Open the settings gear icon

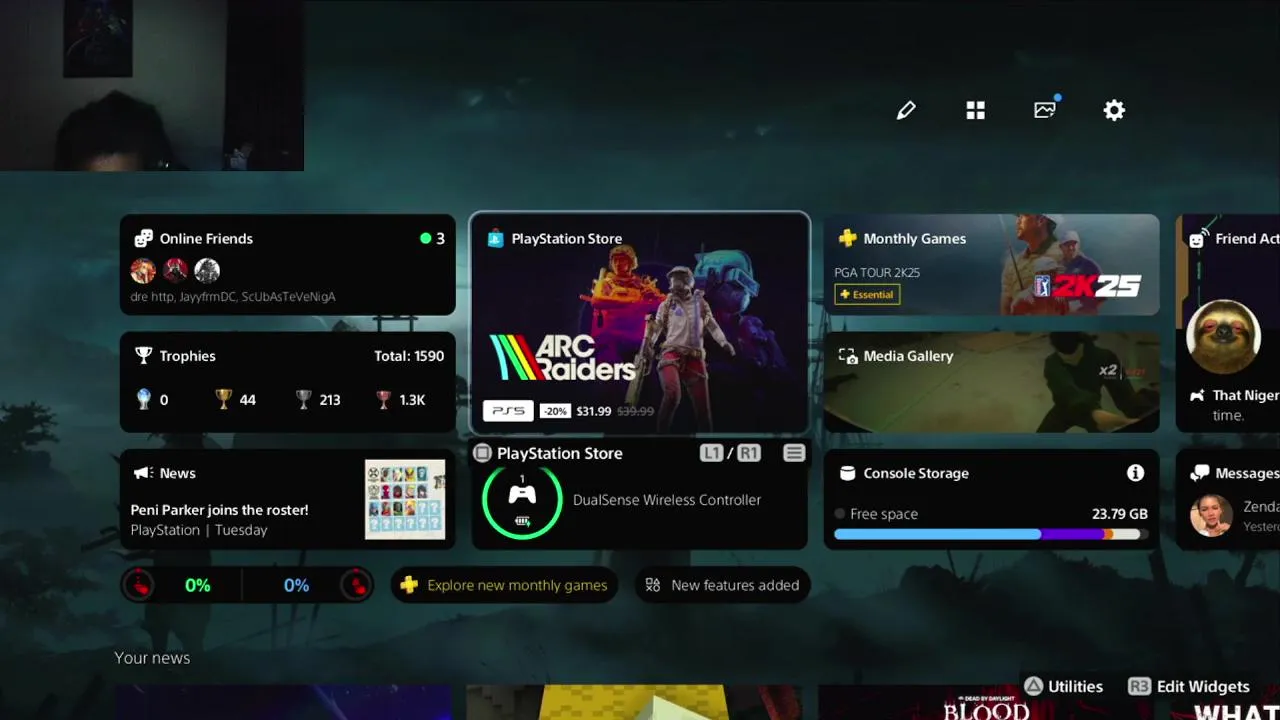(x=1114, y=110)
